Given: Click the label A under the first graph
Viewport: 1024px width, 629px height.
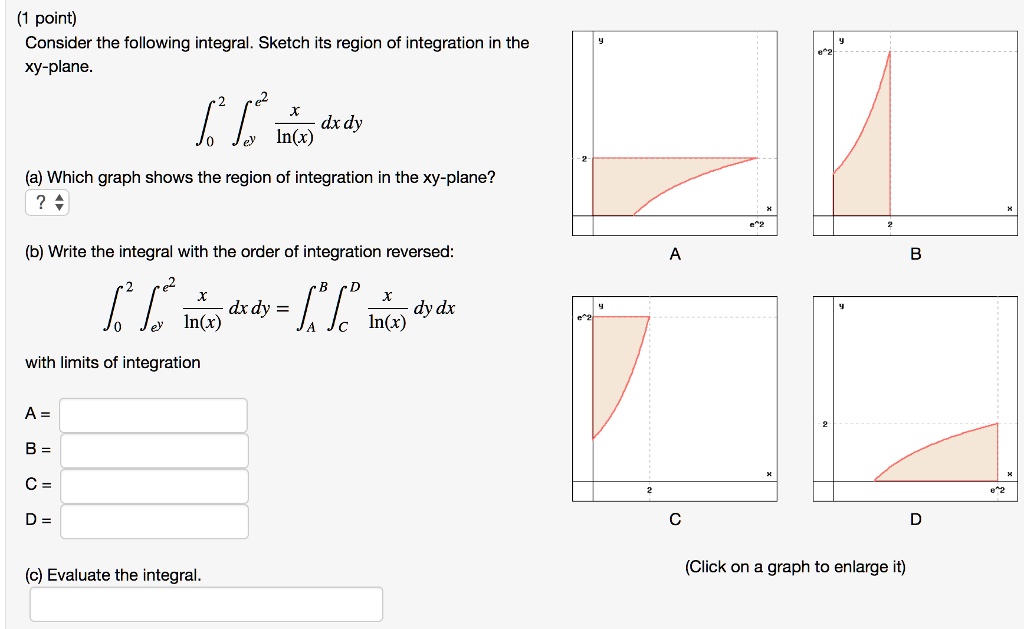Looking at the screenshot, I should [676, 254].
